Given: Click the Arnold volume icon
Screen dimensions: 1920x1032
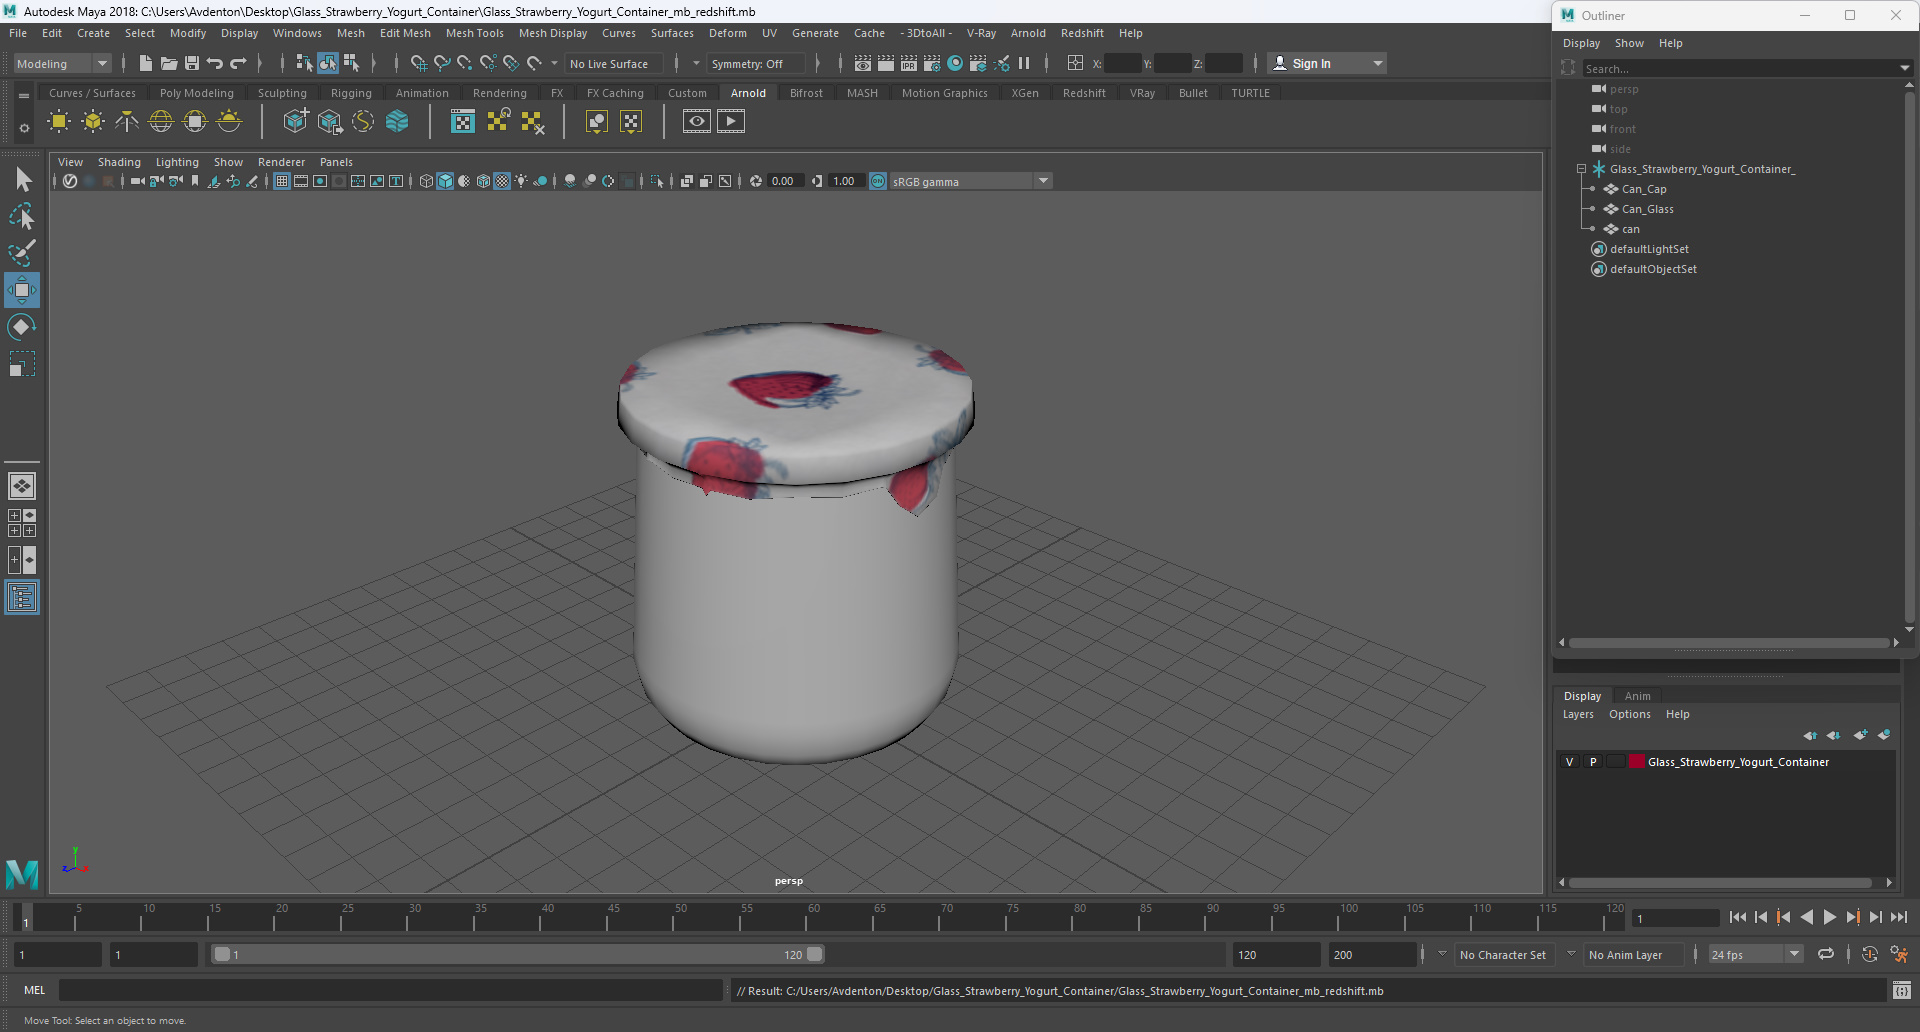Looking at the screenshot, I should pos(397,122).
